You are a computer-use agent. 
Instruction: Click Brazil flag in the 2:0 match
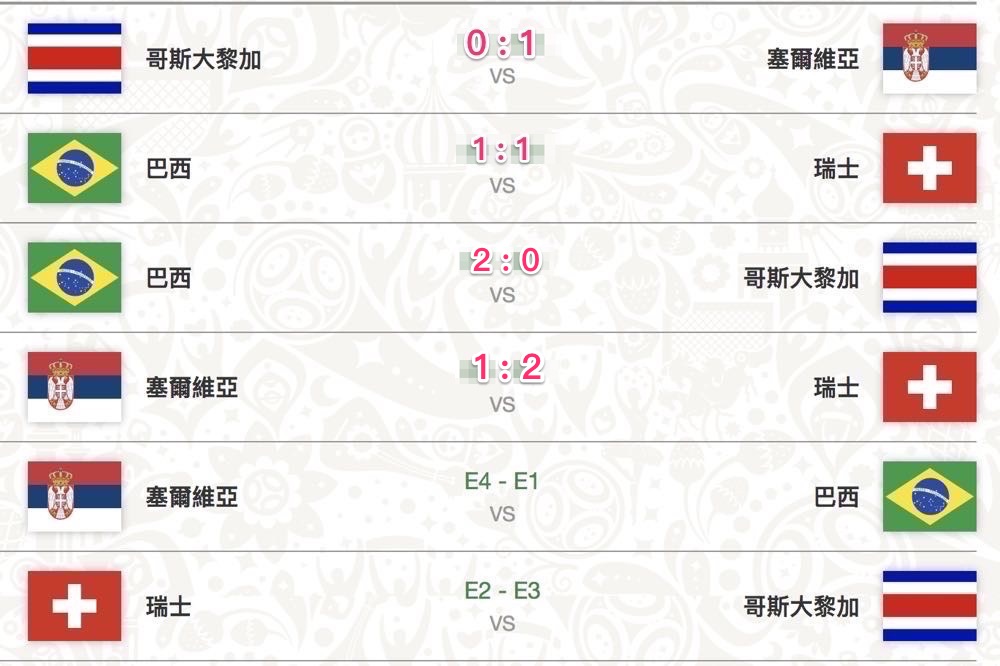pos(75,277)
